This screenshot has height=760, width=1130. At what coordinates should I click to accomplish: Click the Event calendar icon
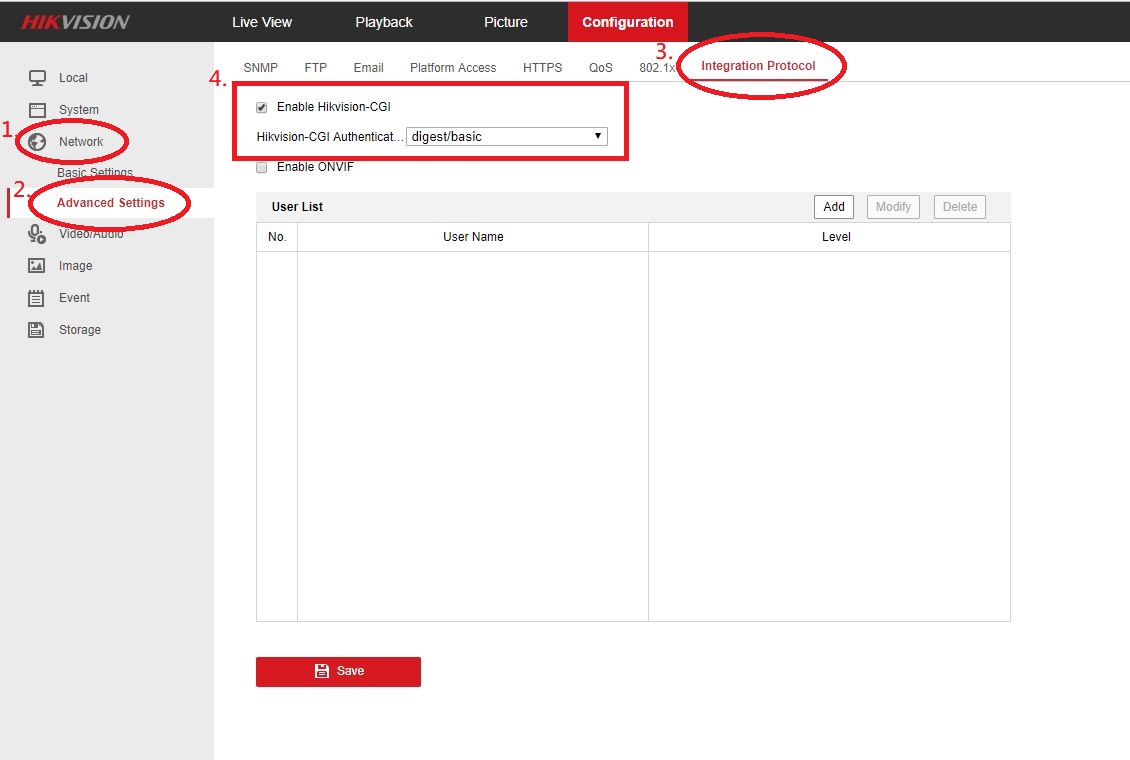36,298
